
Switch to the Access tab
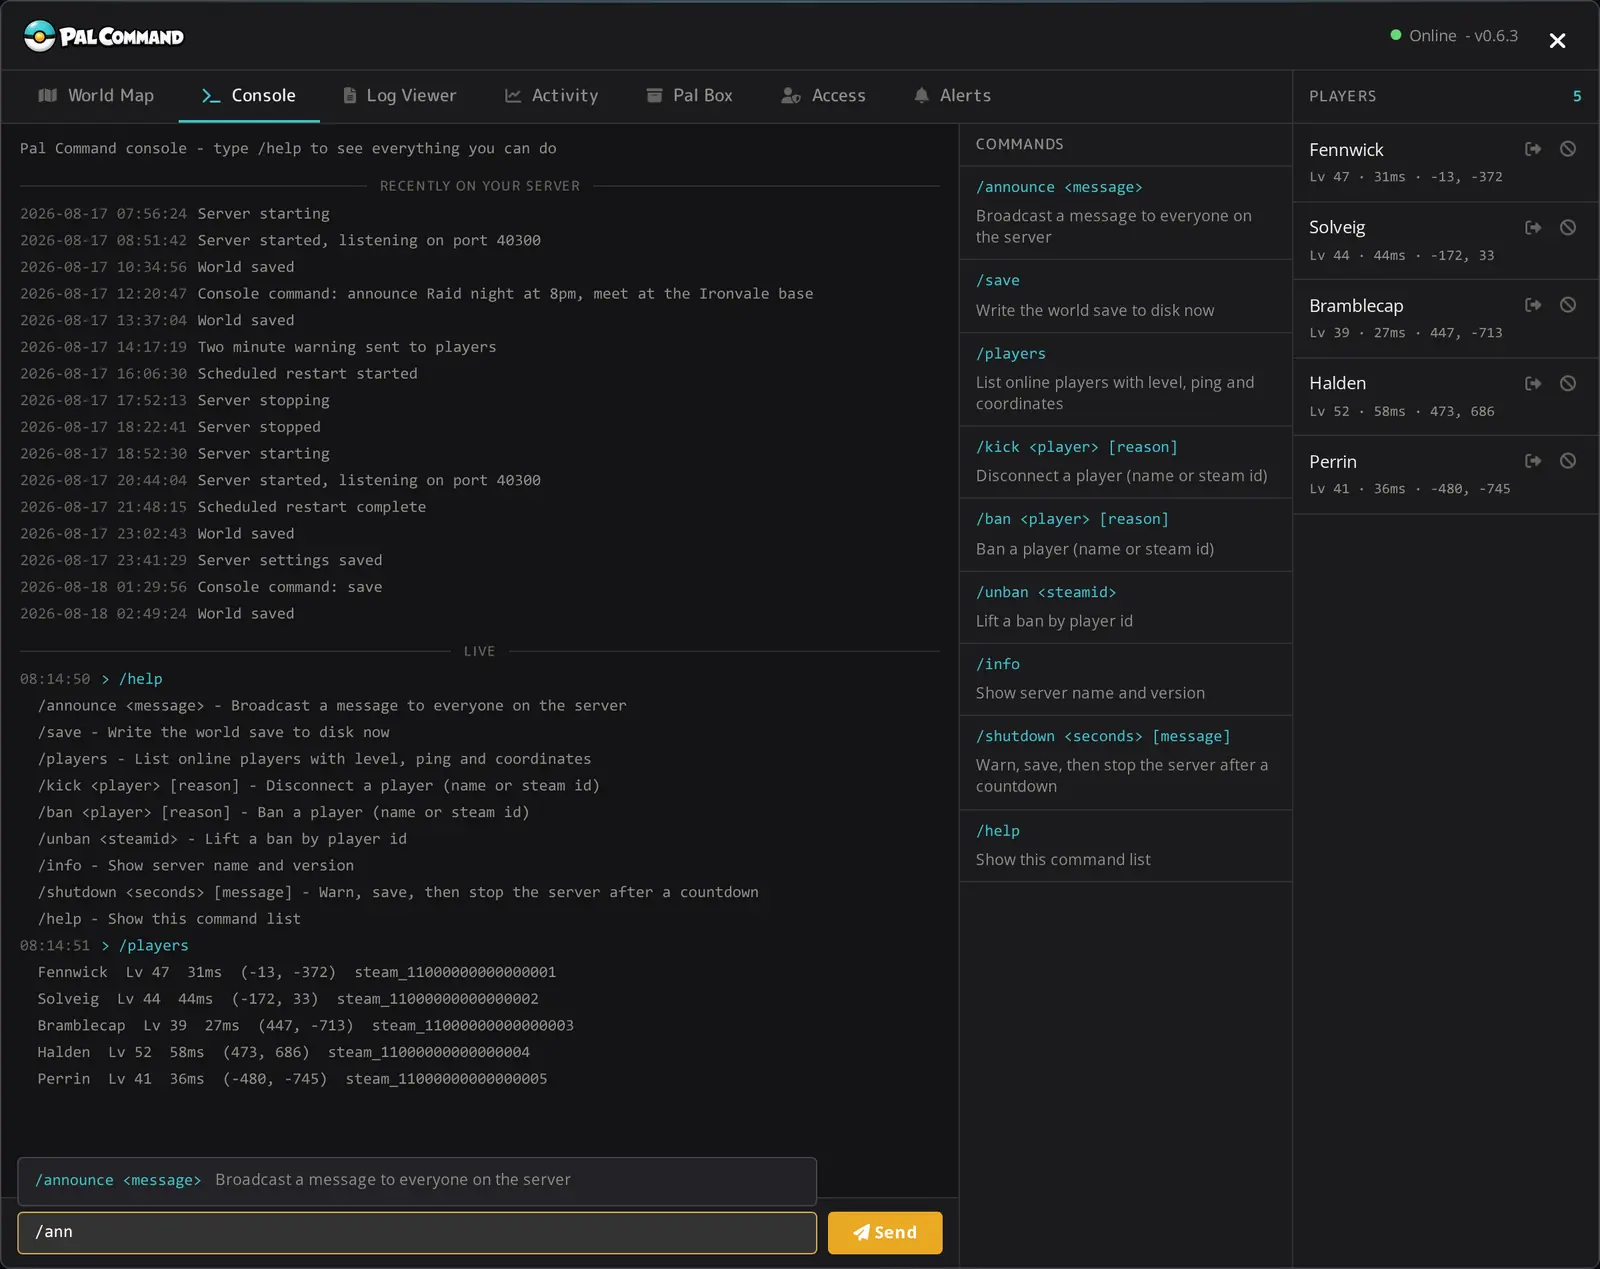tap(823, 96)
